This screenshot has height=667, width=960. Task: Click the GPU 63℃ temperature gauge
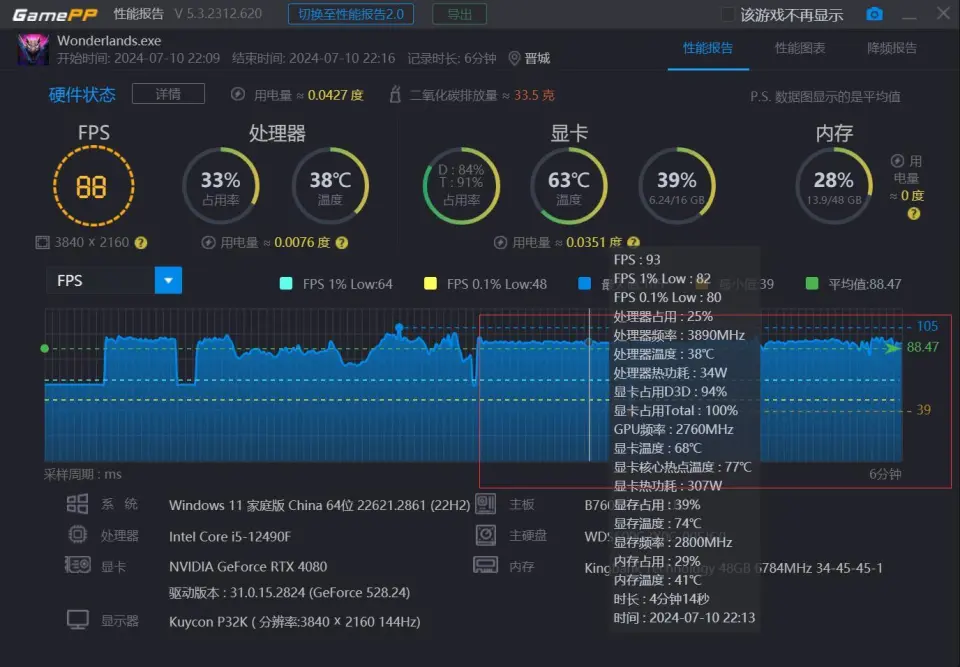click(x=568, y=186)
